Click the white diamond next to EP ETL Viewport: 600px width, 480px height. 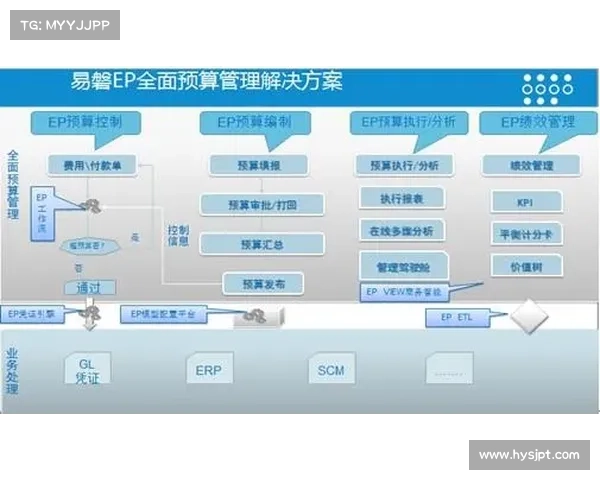[x=530, y=317]
